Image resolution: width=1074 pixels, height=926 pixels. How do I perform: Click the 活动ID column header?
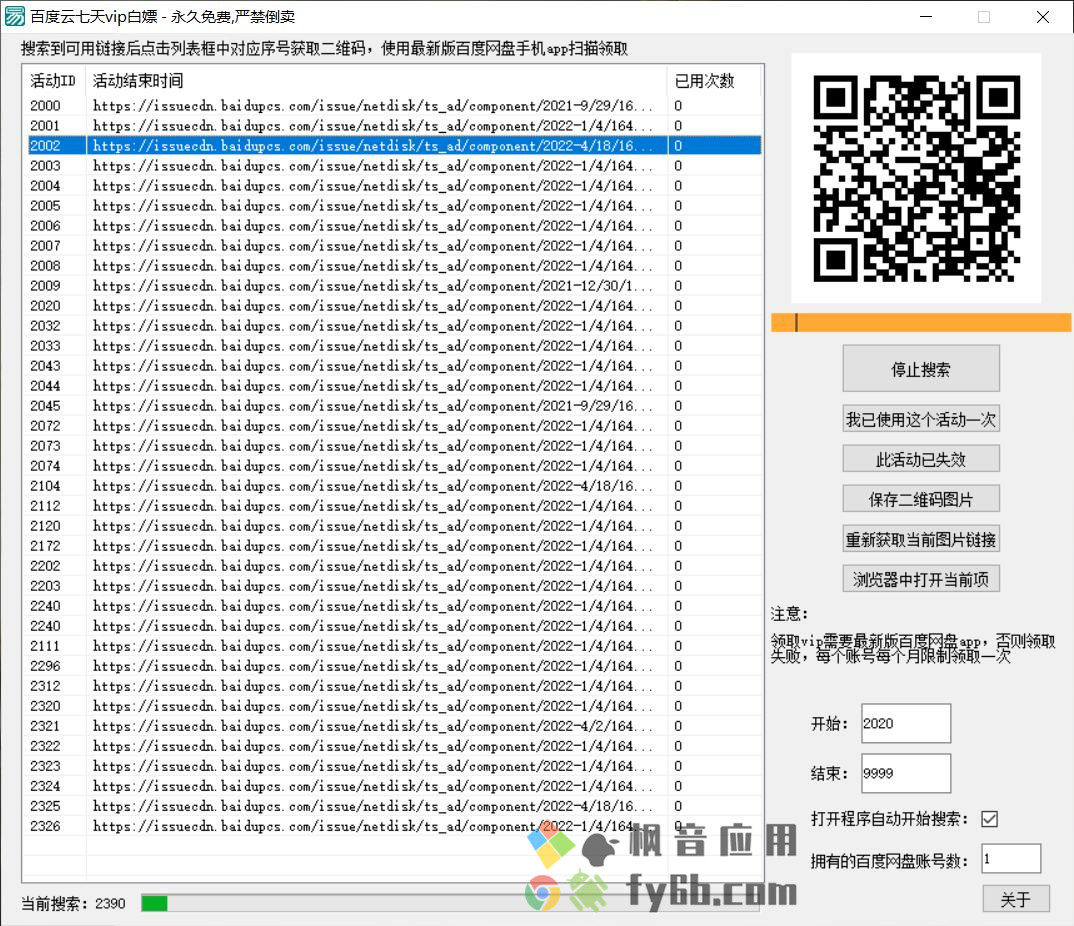(53, 81)
